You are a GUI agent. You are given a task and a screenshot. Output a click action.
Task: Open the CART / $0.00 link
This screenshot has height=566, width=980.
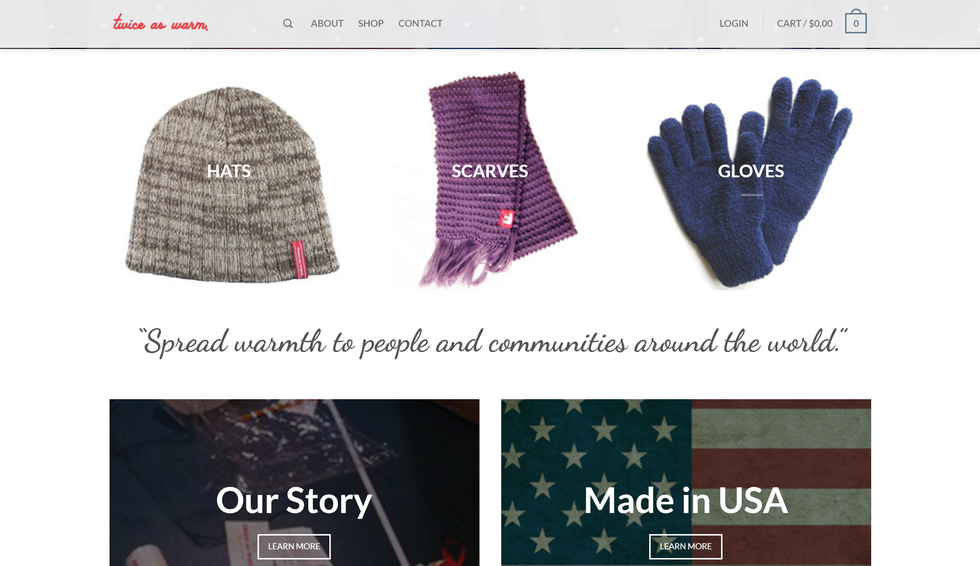point(804,24)
